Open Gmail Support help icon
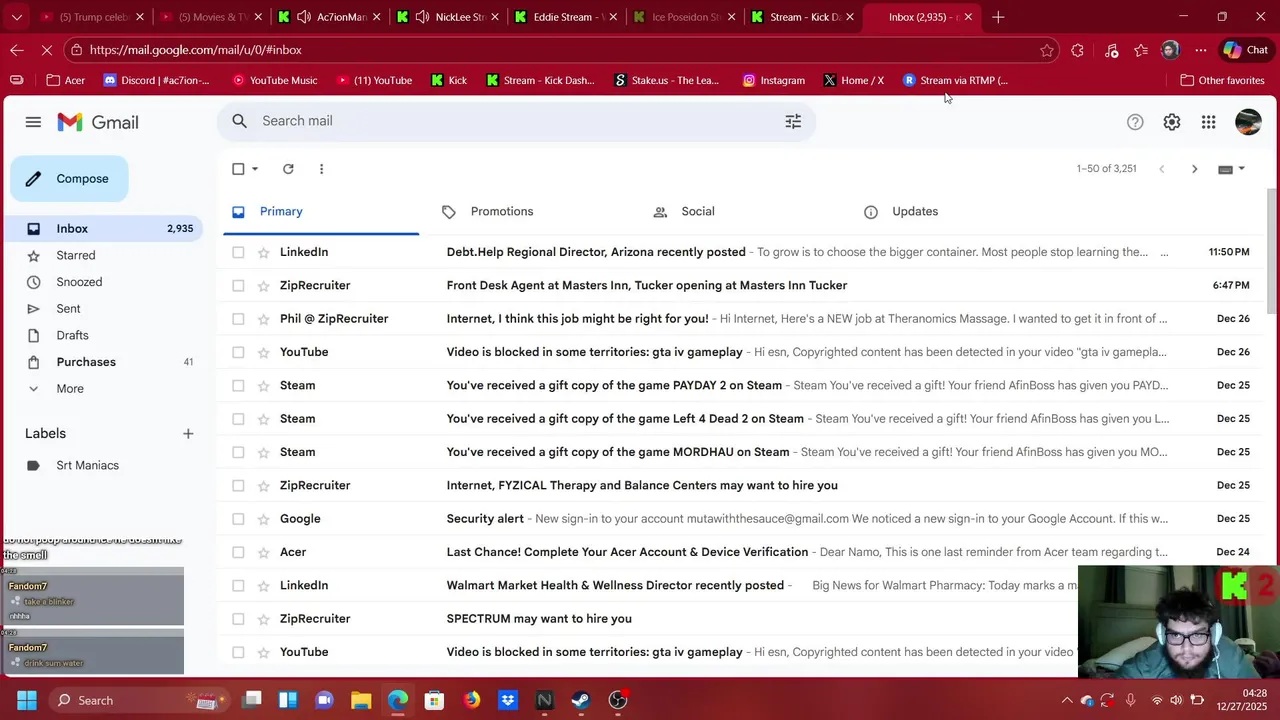This screenshot has width=1280, height=720. point(1135,122)
